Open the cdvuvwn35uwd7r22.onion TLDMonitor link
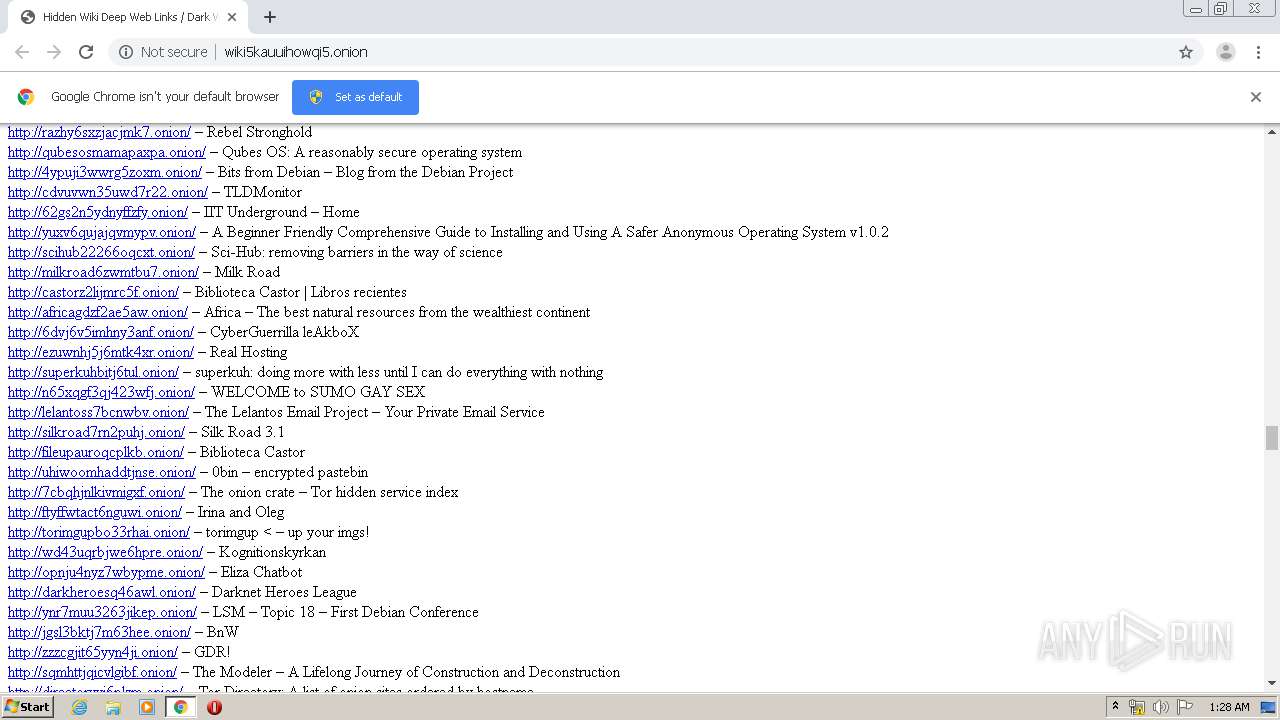This screenshot has height=720, width=1280. click(x=108, y=192)
